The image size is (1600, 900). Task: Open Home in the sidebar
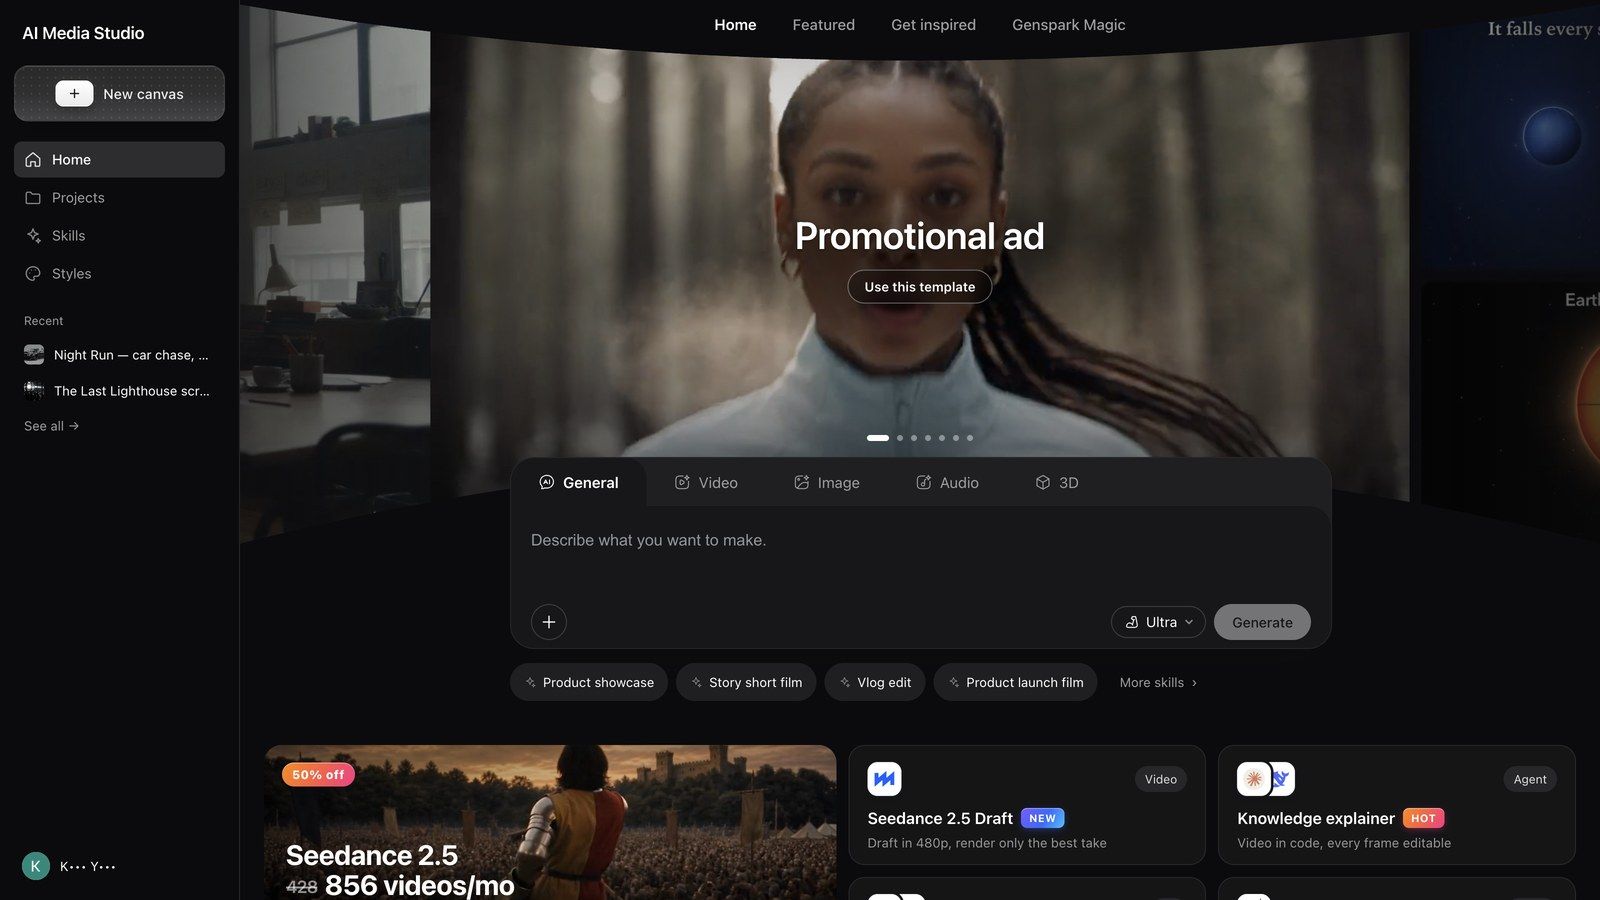(x=119, y=160)
